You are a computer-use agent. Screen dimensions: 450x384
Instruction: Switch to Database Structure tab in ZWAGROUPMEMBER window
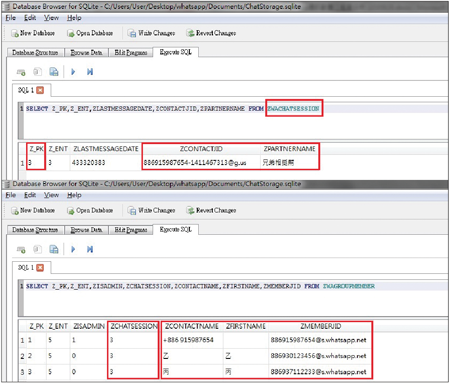[x=35, y=230]
